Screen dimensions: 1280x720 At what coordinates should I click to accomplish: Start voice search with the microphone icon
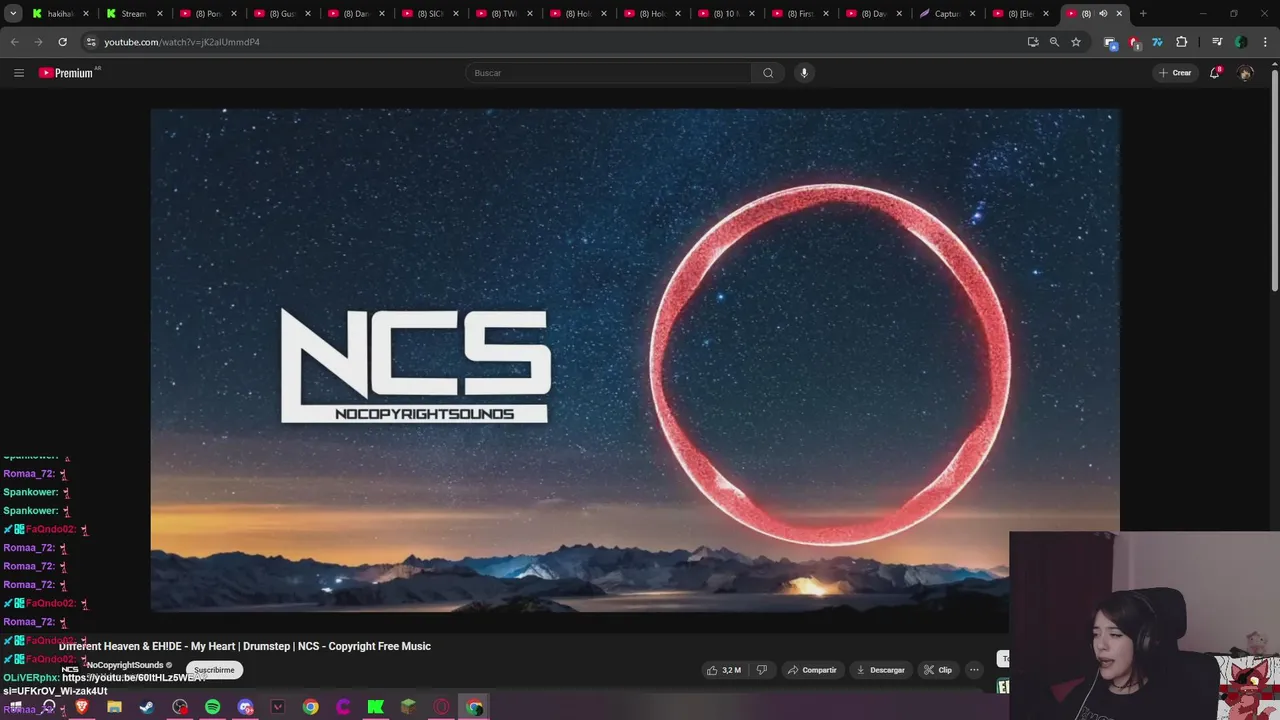coord(803,73)
